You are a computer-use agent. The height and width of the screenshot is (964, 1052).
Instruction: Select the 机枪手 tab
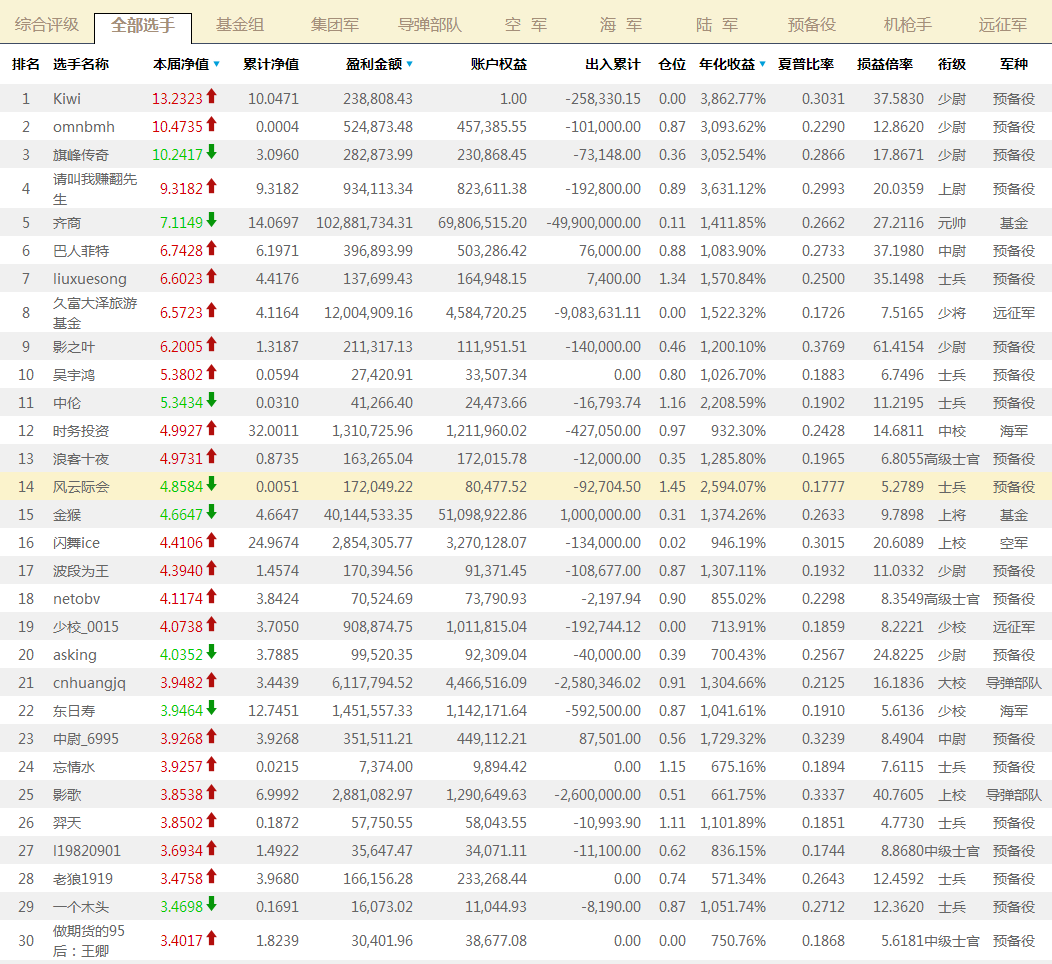pos(908,25)
